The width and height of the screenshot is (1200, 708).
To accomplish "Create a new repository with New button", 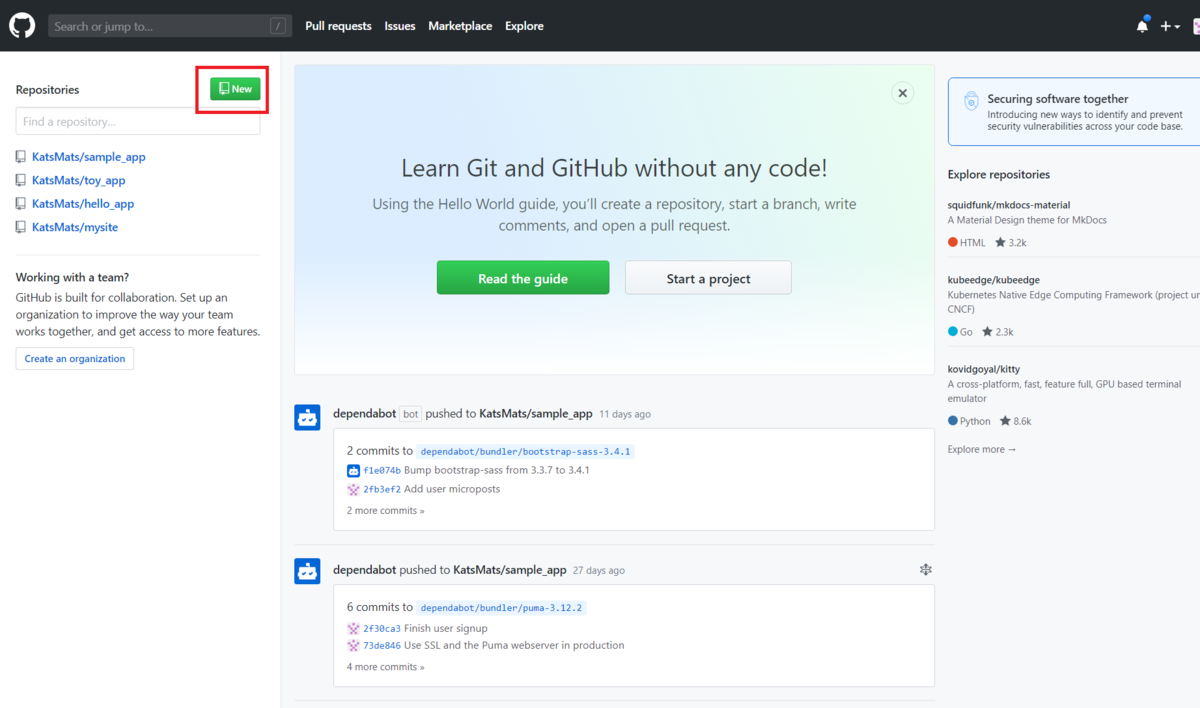I will coord(235,89).
